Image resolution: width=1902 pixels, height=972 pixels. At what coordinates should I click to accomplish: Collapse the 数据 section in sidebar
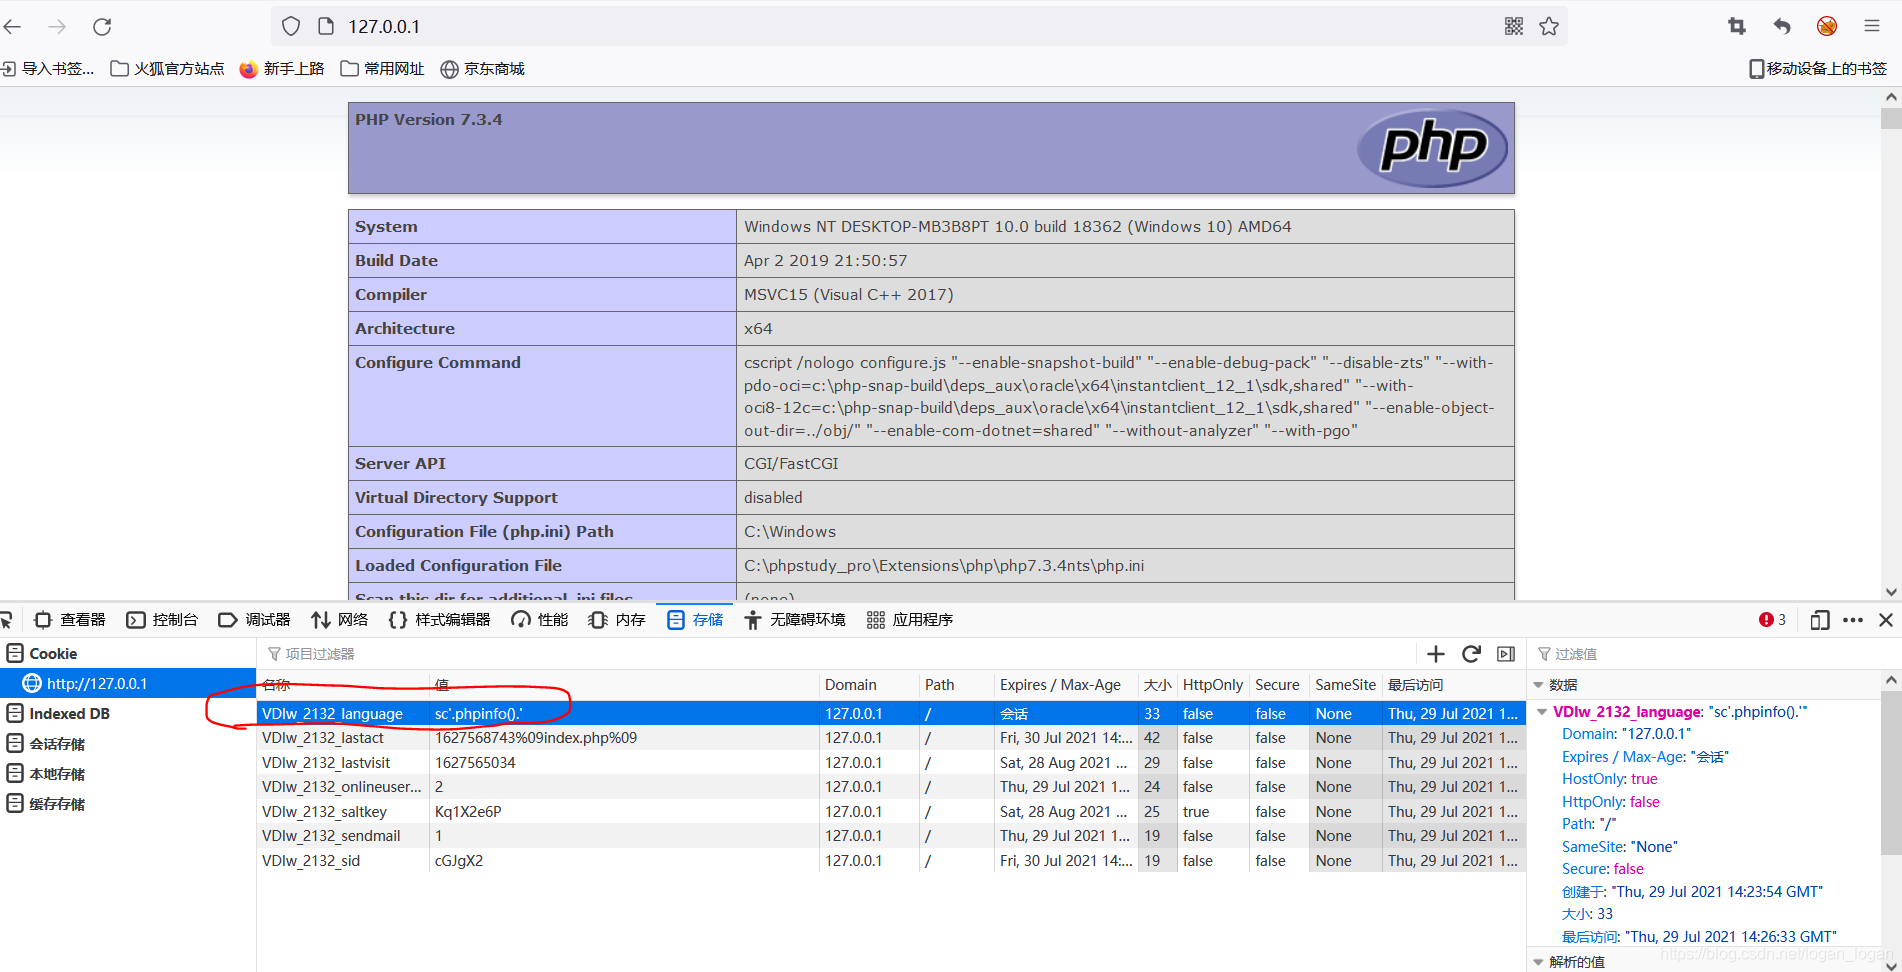(1538, 685)
